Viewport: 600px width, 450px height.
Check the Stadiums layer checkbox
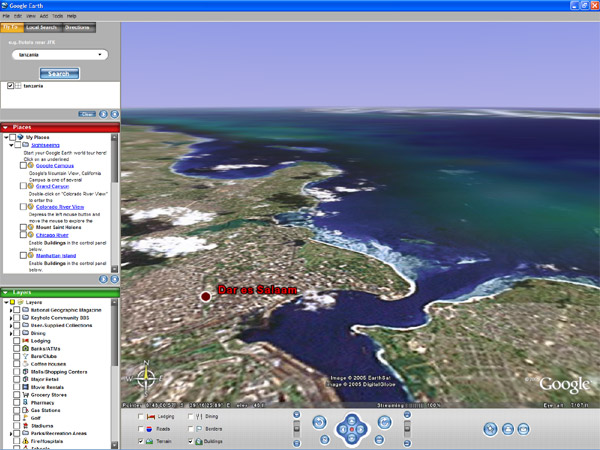(16, 426)
